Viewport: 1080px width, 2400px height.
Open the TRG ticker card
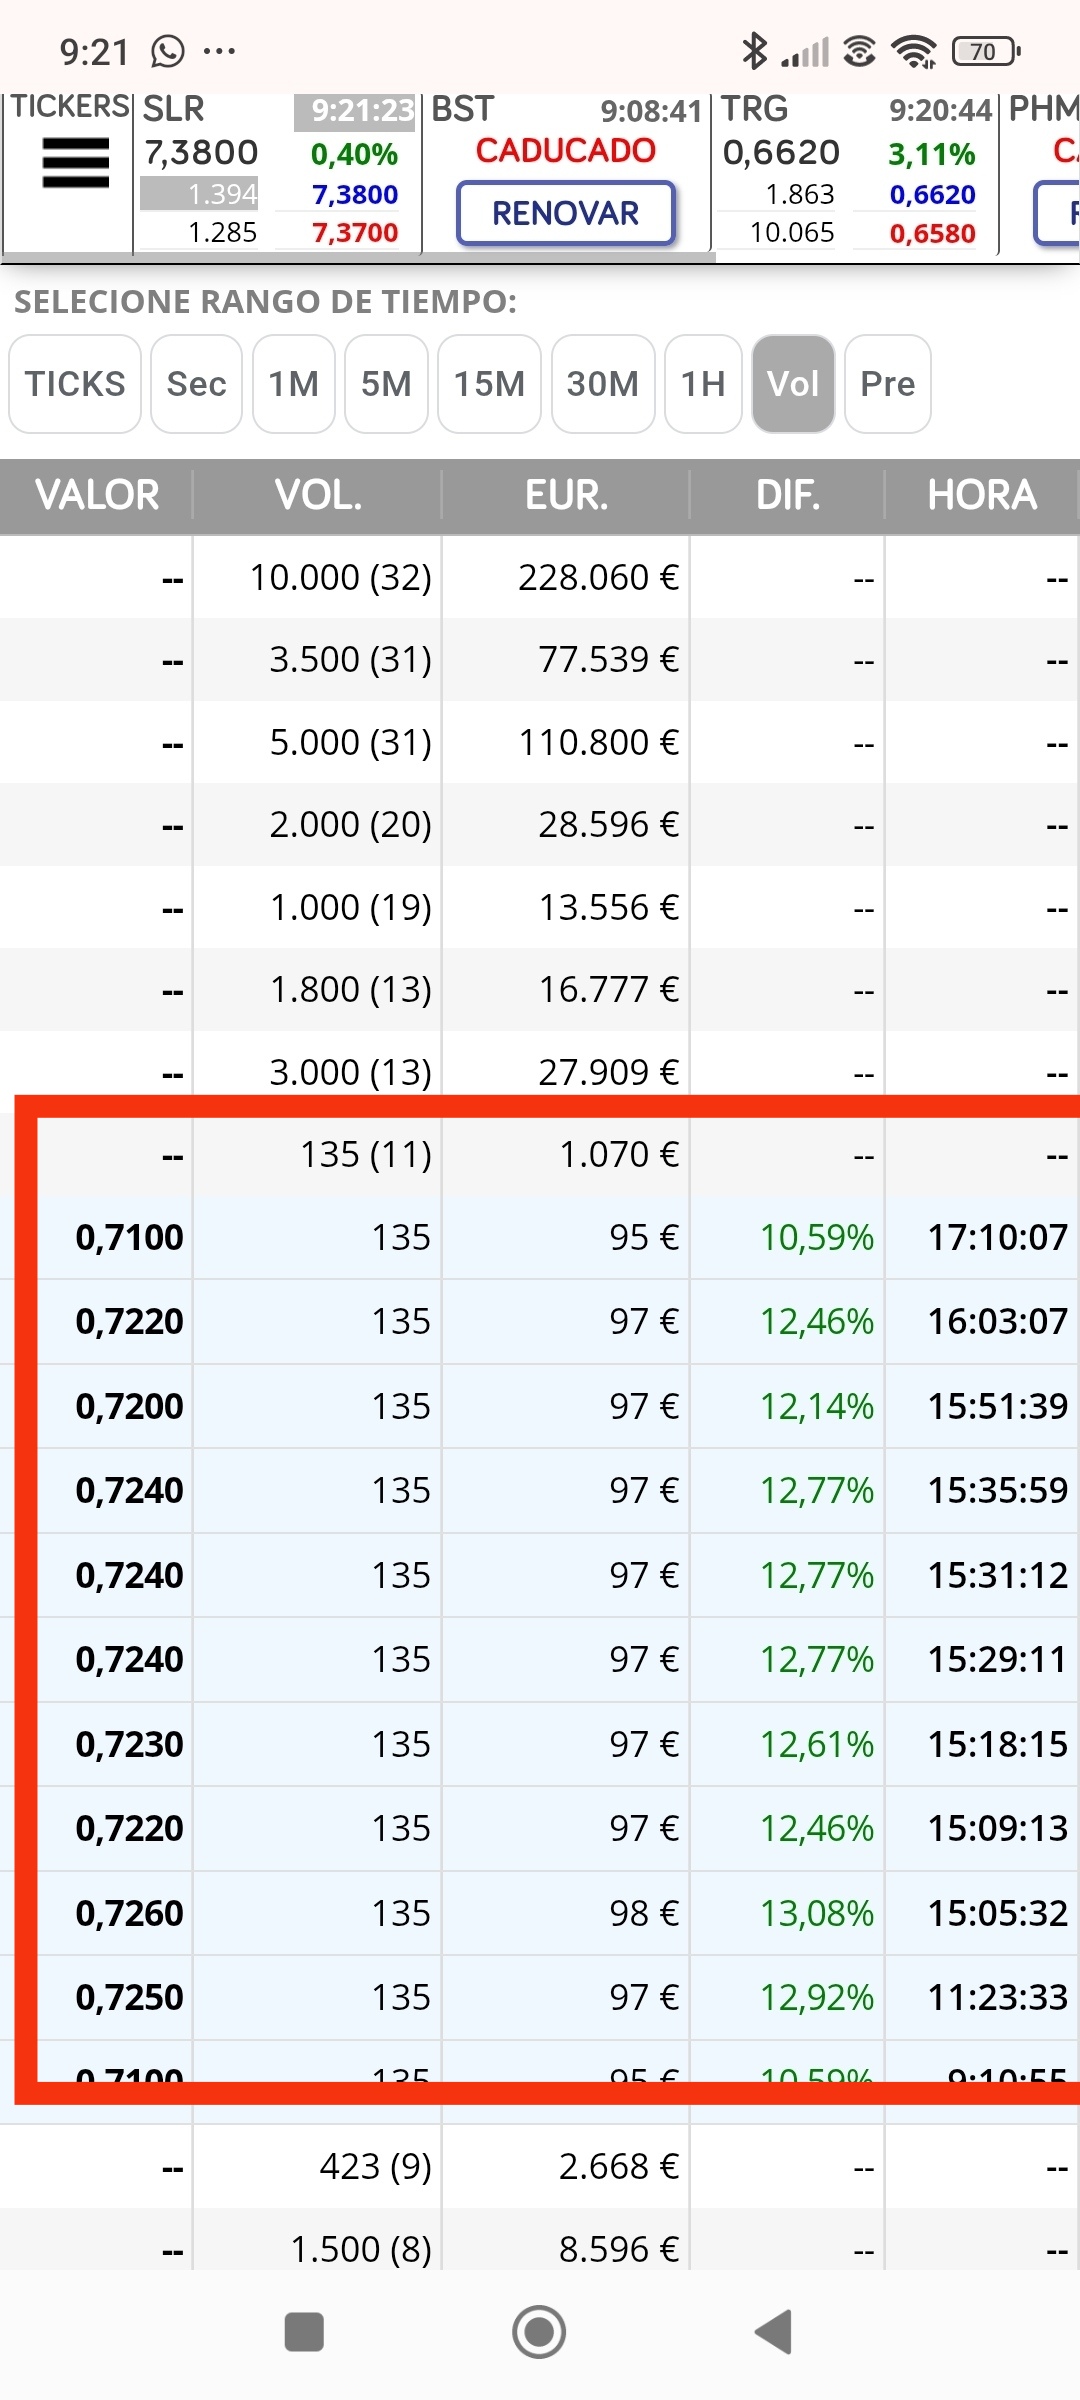point(854,172)
